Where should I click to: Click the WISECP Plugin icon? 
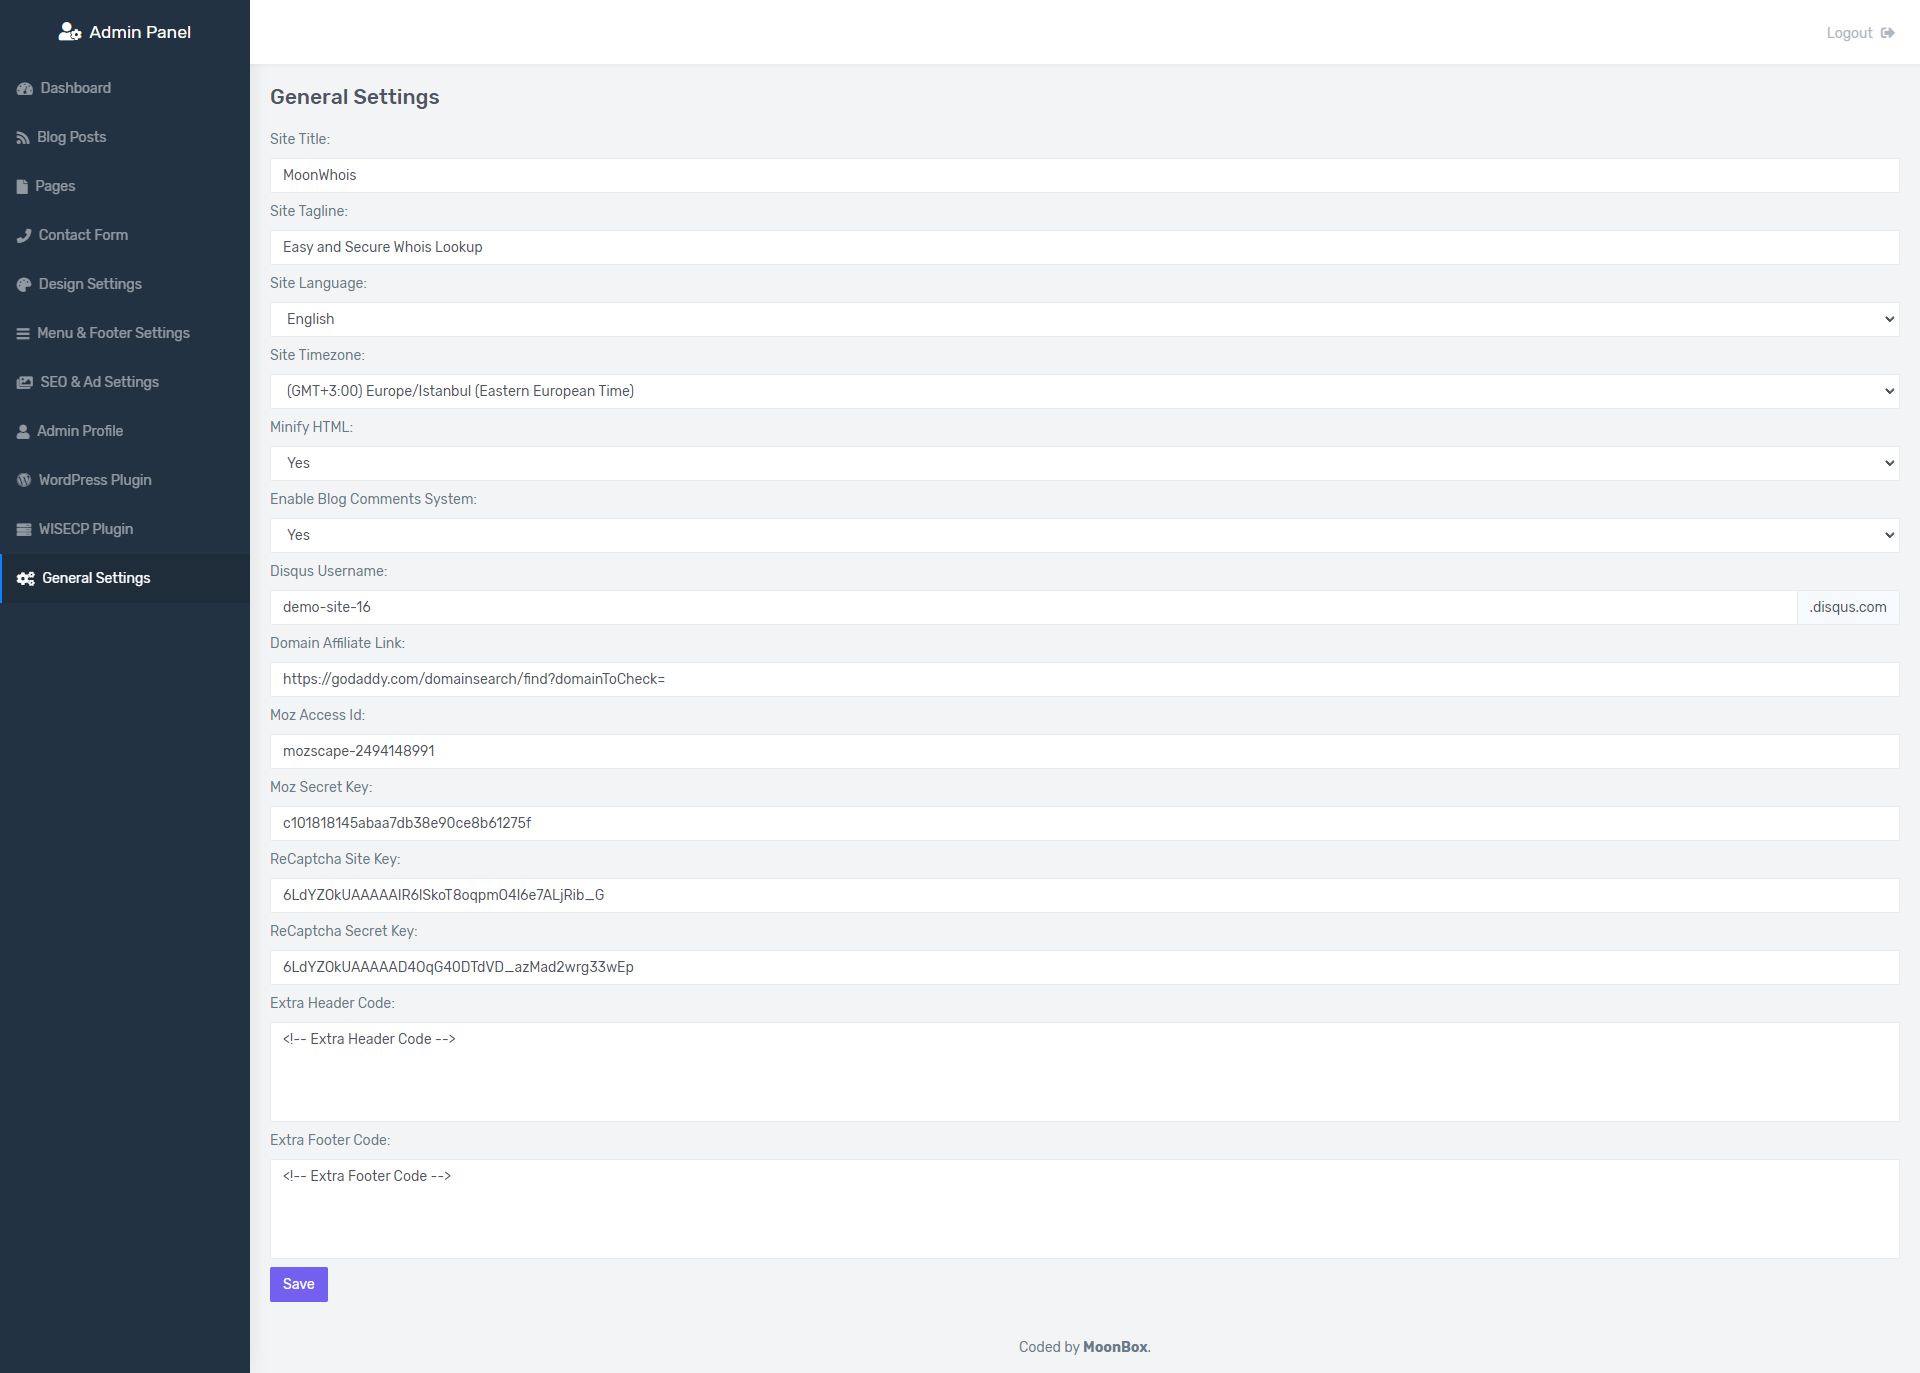24,530
